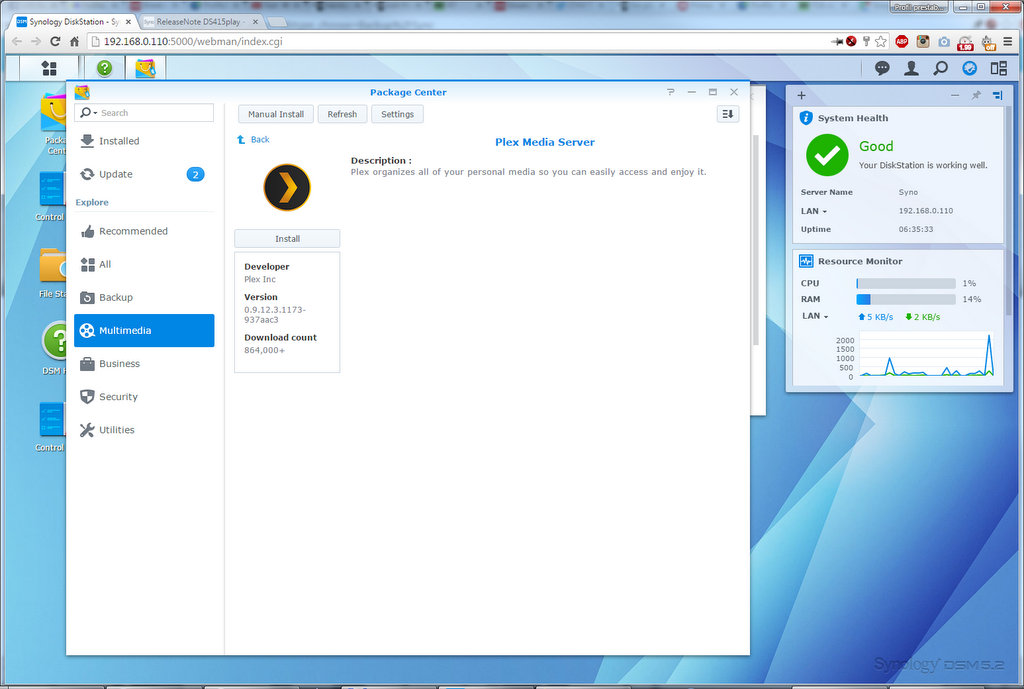Open the Security category

click(x=144, y=397)
